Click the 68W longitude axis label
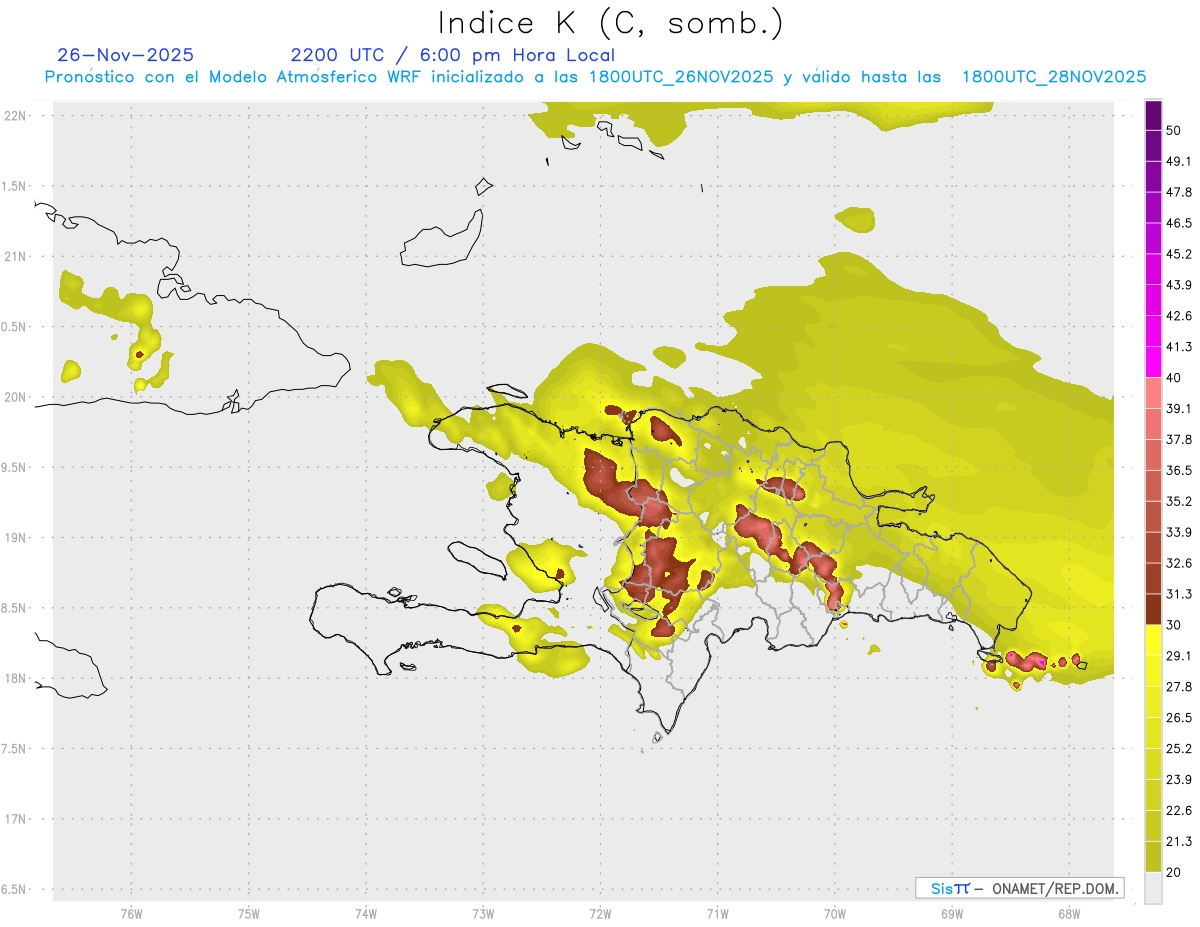1200x927 pixels. [x=1068, y=913]
